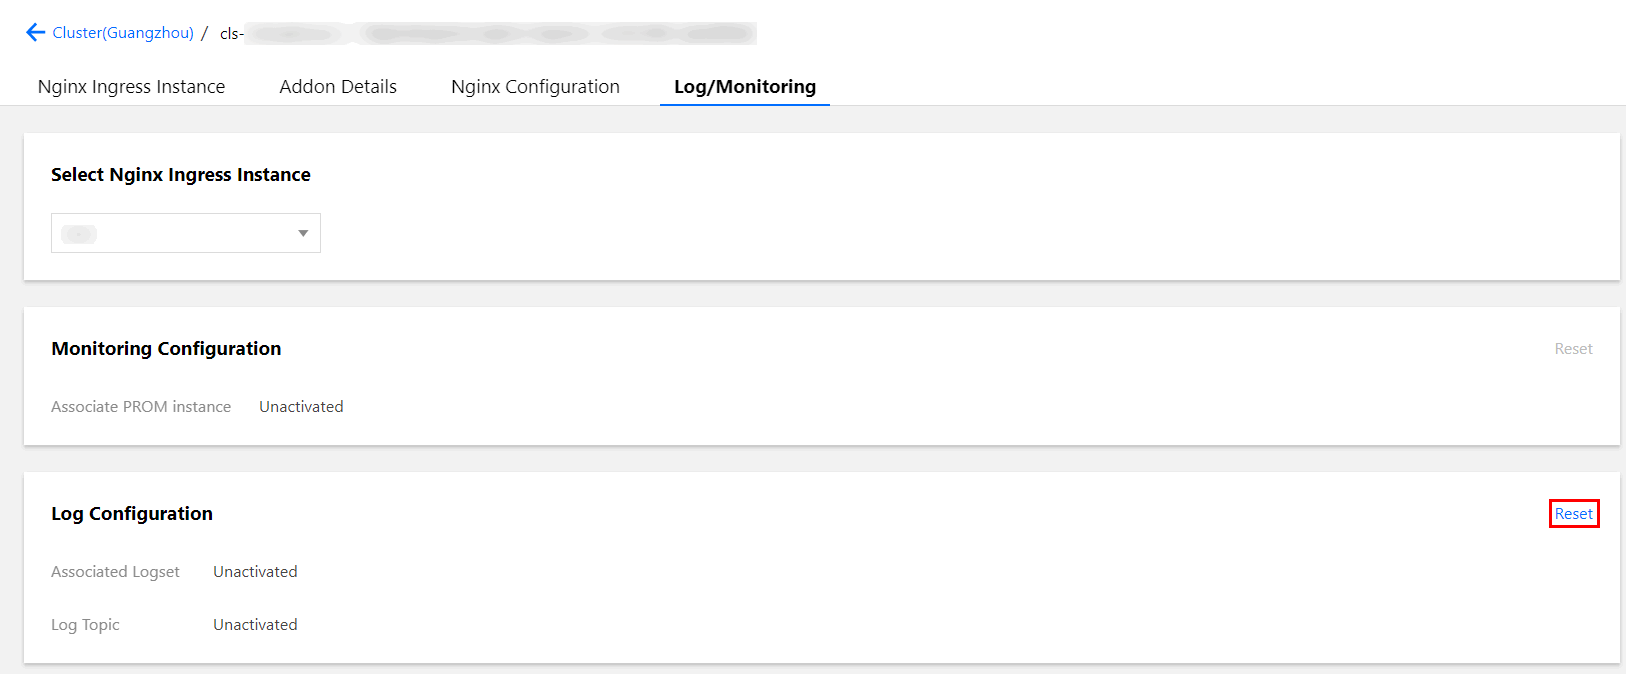Go to the Nginx Configuration tab

(535, 87)
